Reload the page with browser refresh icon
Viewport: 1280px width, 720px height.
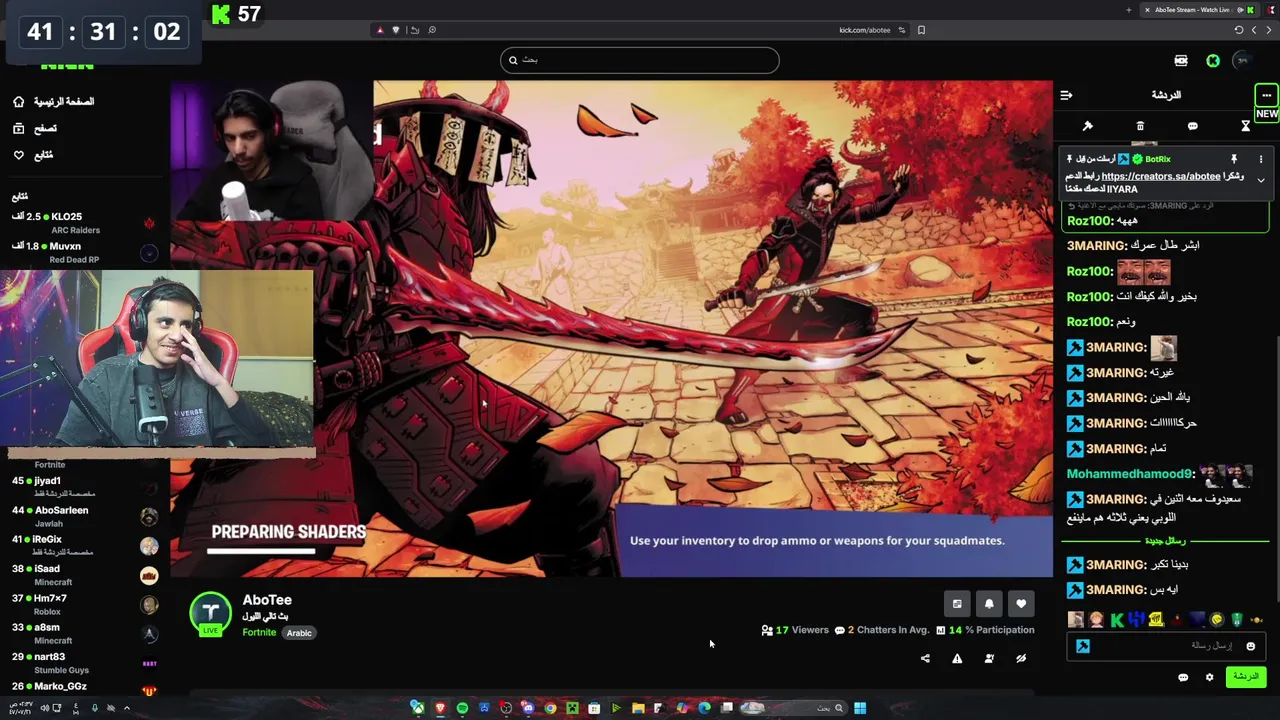pos(1239,30)
